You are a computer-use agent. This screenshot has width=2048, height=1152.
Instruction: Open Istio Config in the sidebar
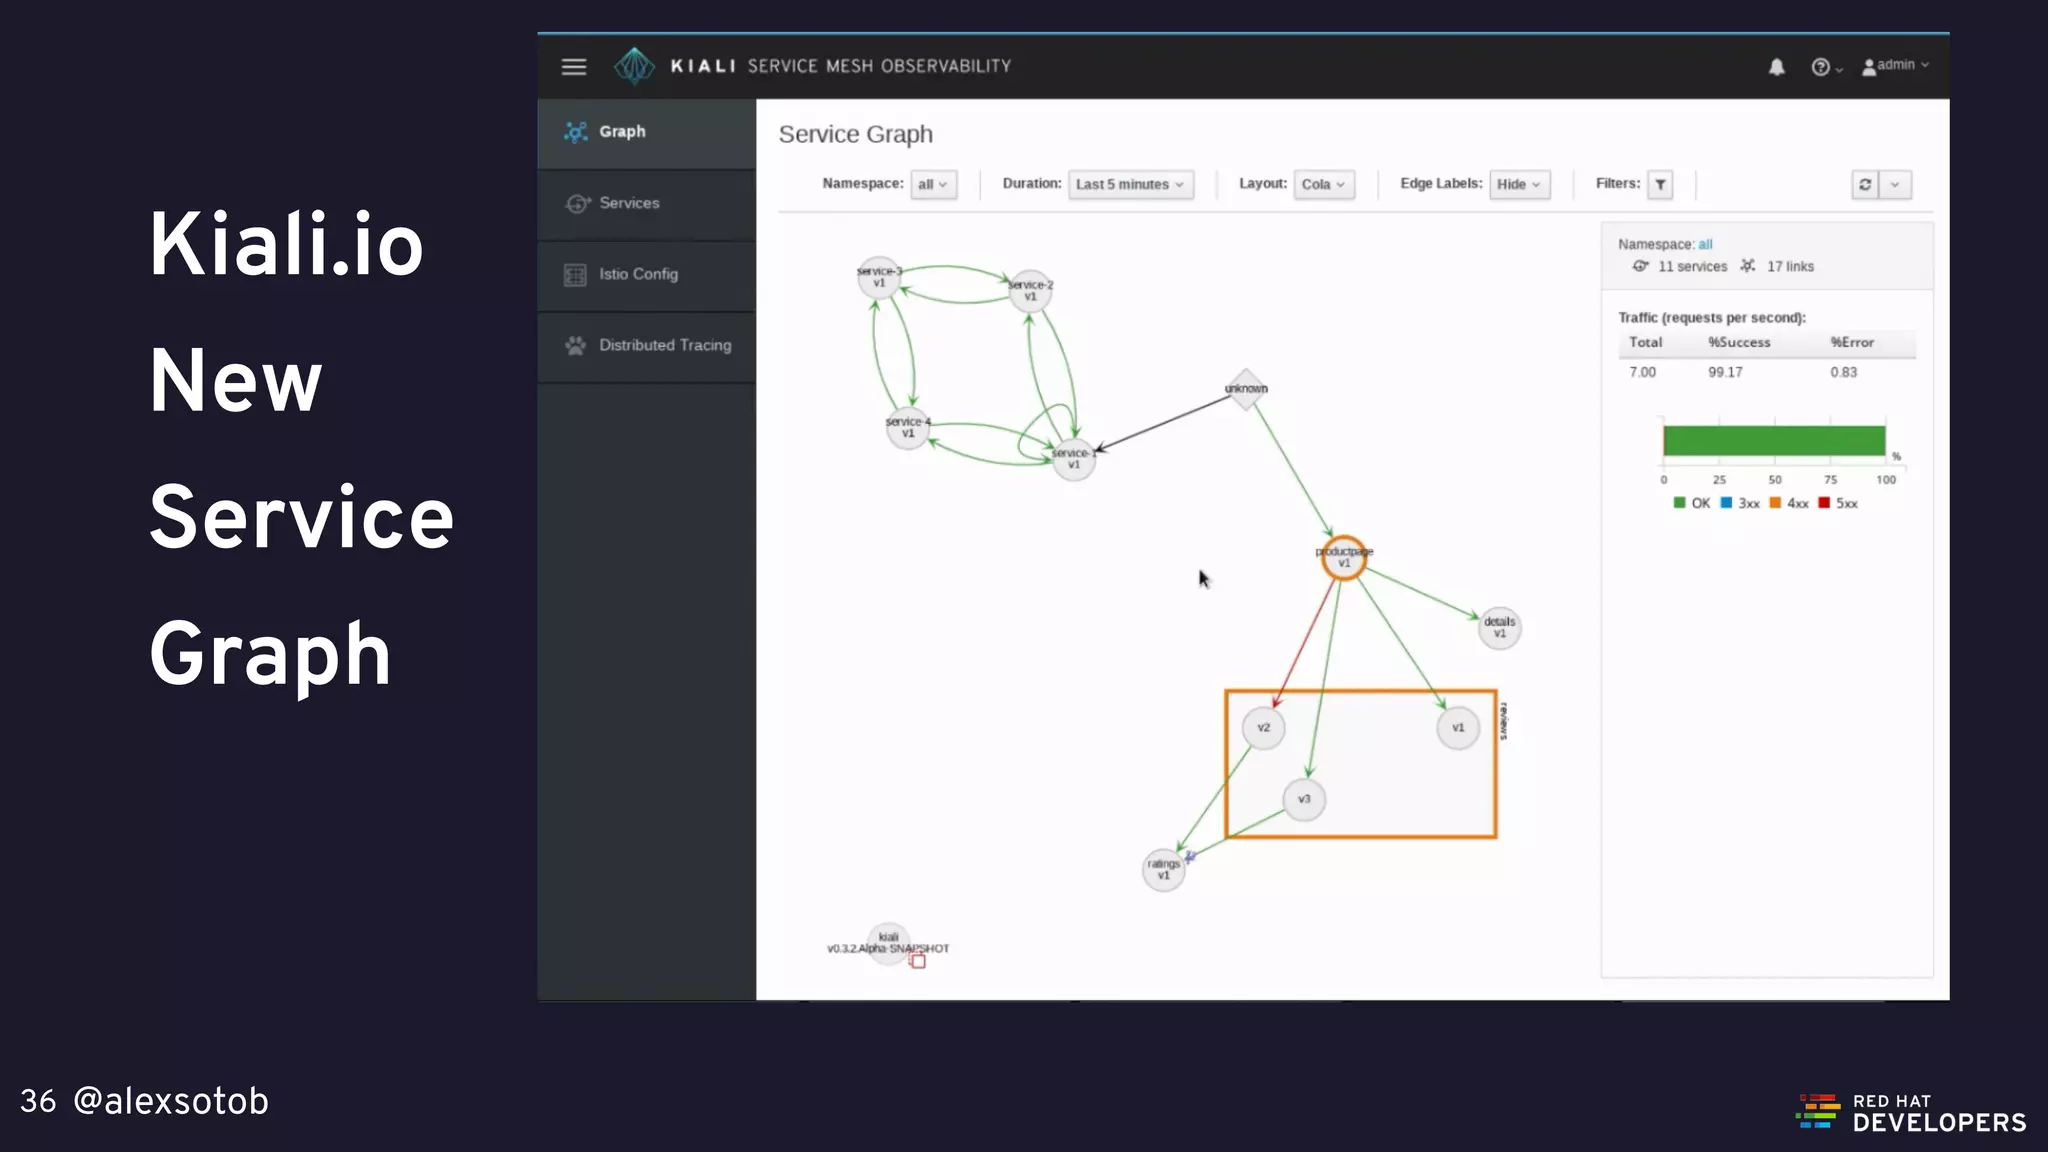point(646,275)
